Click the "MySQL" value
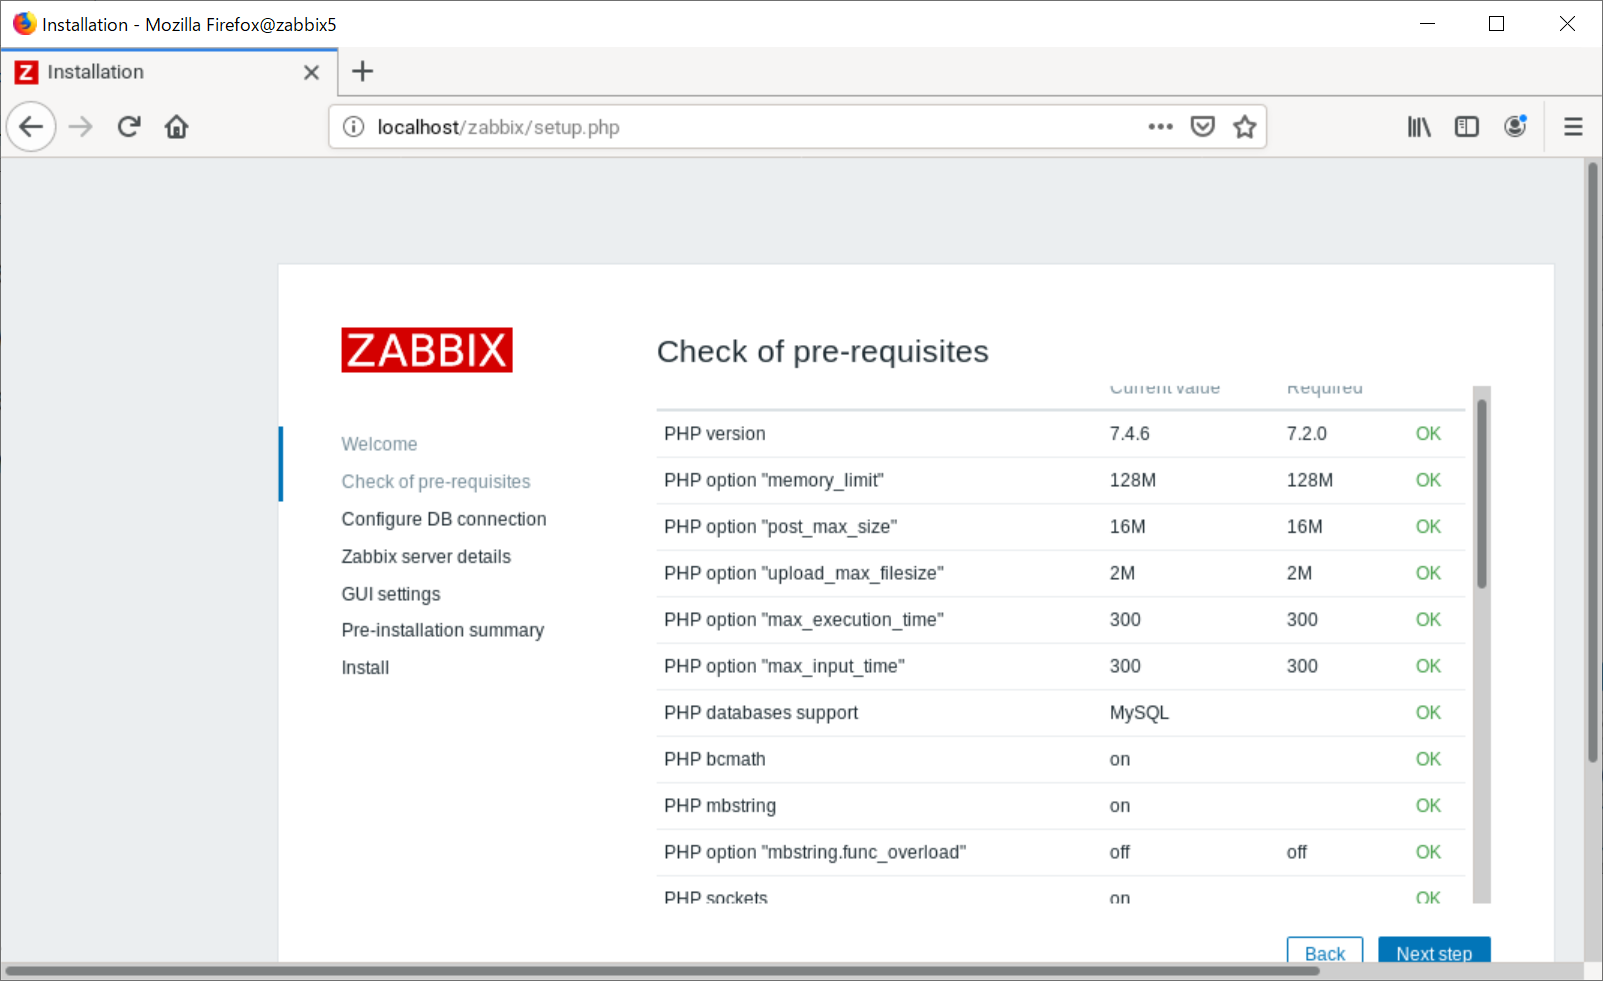Screen dimensions: 1603x981 pos(1139,713)
